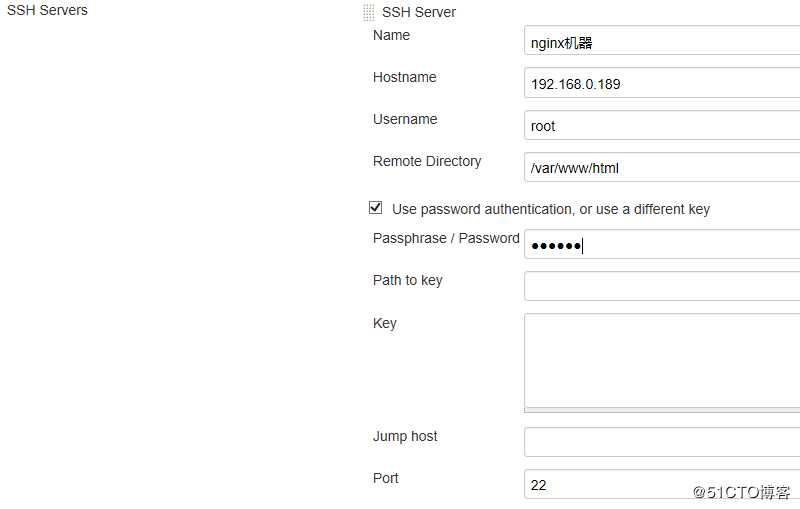Click the Remote Directory label
The height and width of the screenshot is (509, 800).
point(427,161)
